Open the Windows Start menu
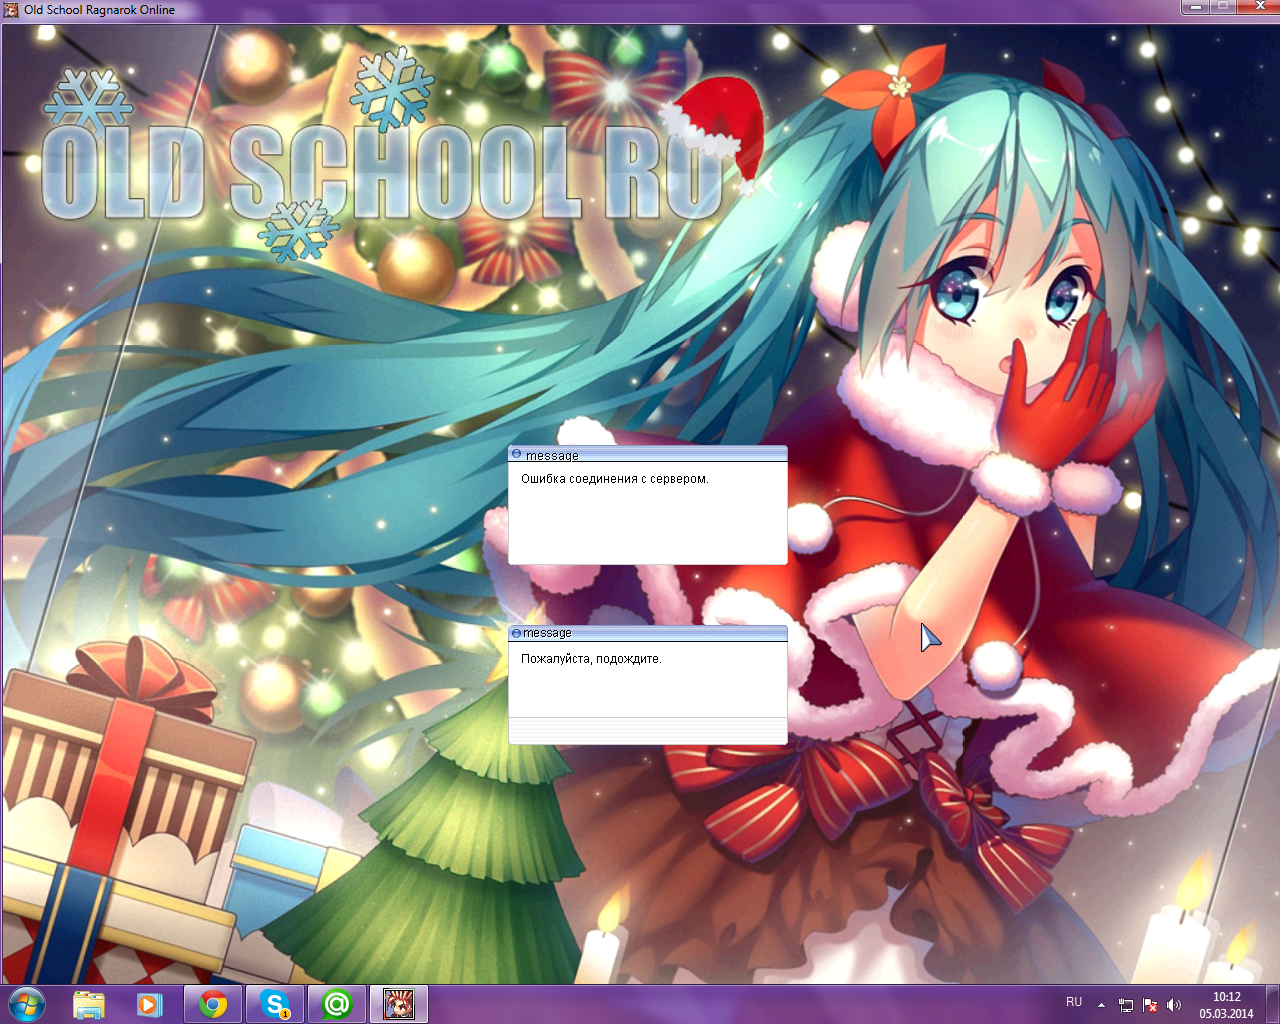Screen dimensions: 1280x1024 pos(27,1003)
